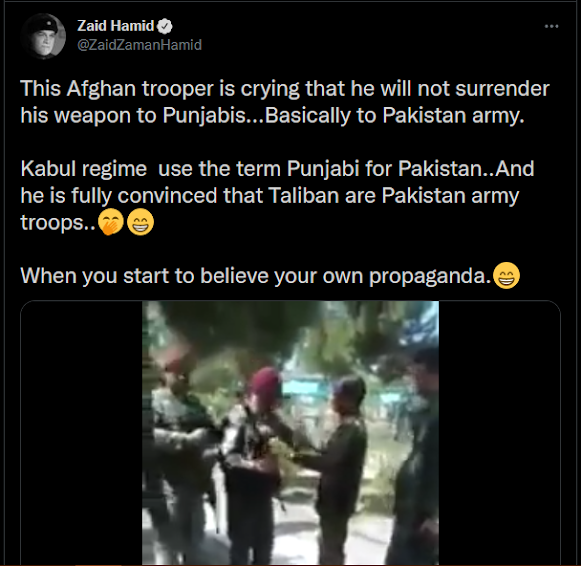
Task: Open the tweet author's profile avatar
Action: pyautogui.click(x=43, y=36)
